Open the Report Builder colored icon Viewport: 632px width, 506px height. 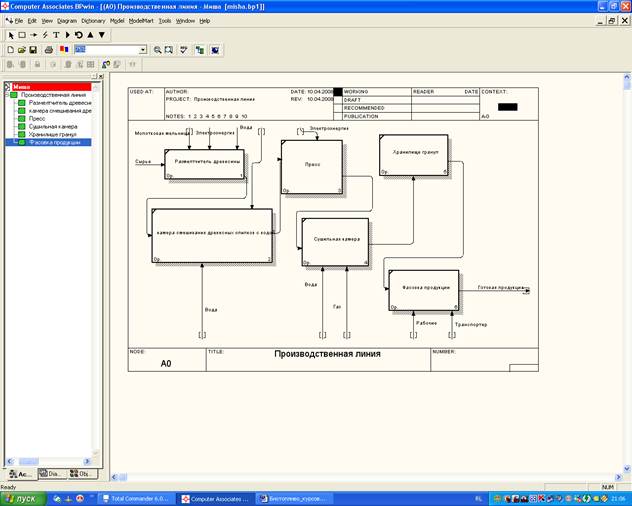[x=64, y=50]
